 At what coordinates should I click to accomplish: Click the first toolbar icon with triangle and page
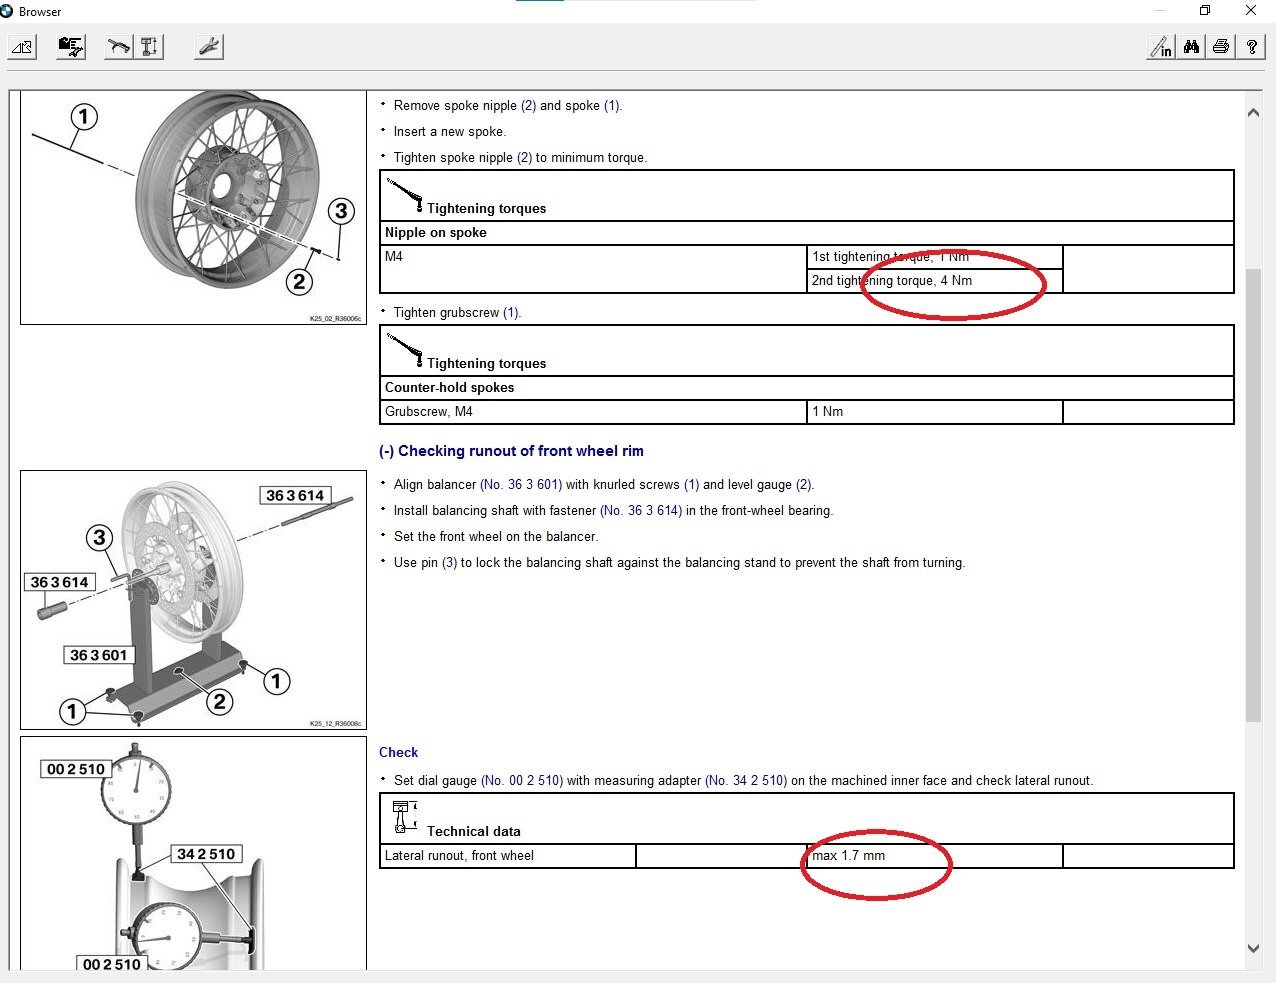pyautogui.click(x=22, y=47)
